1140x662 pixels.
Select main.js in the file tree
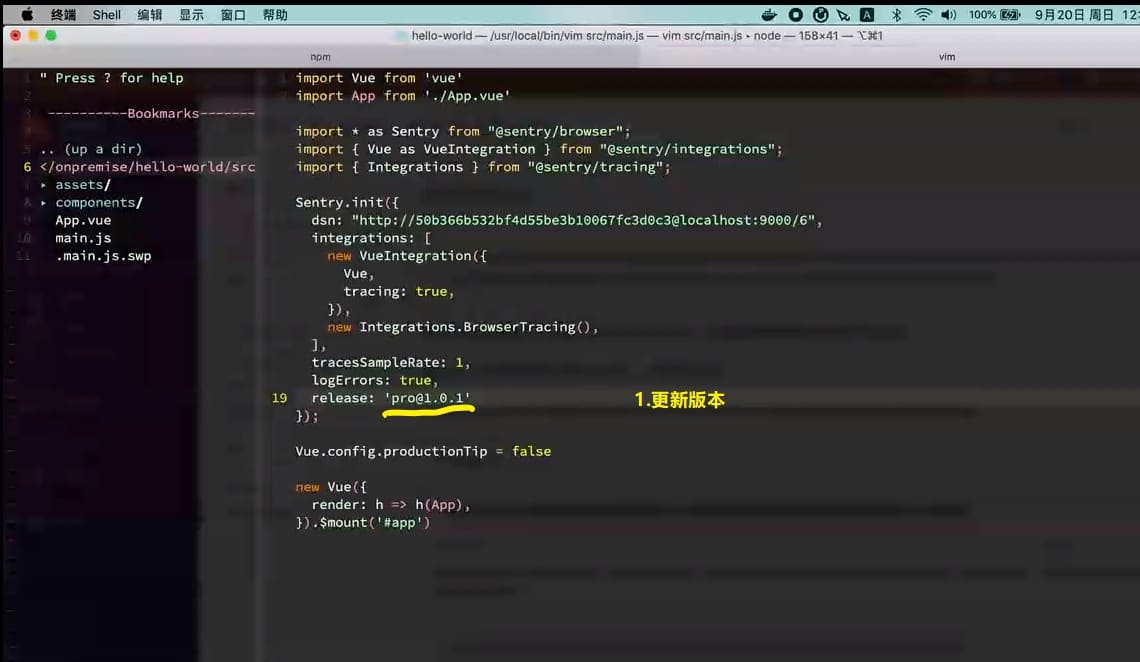(83, 239)
